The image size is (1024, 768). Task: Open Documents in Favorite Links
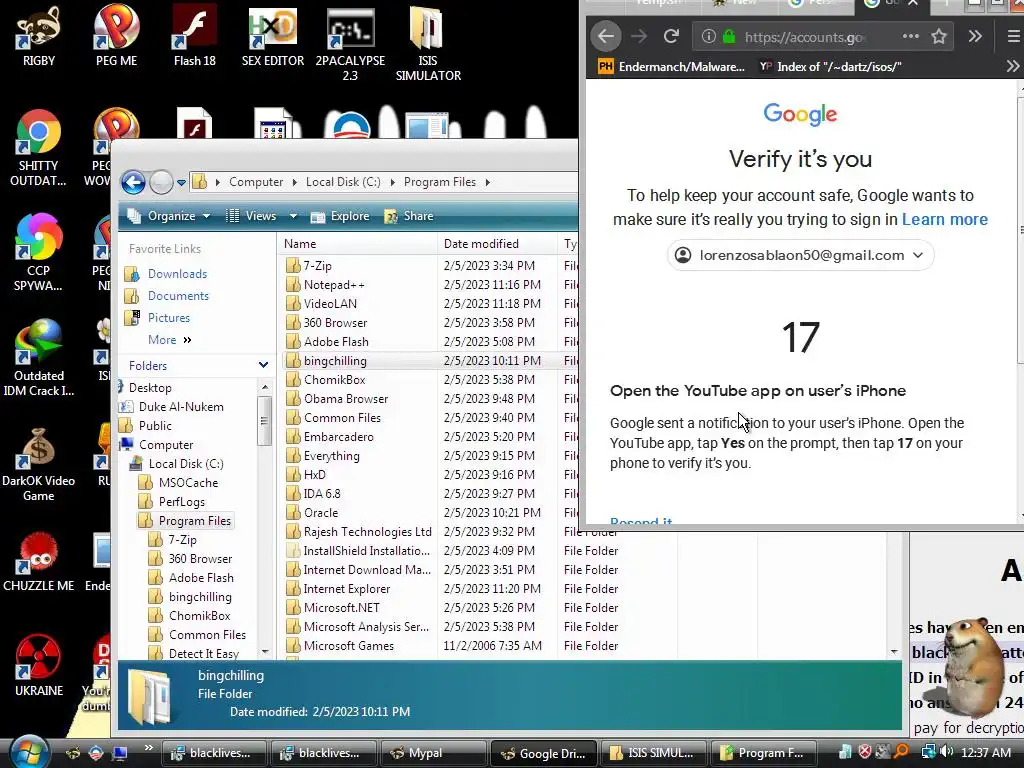tap(178, 296)
